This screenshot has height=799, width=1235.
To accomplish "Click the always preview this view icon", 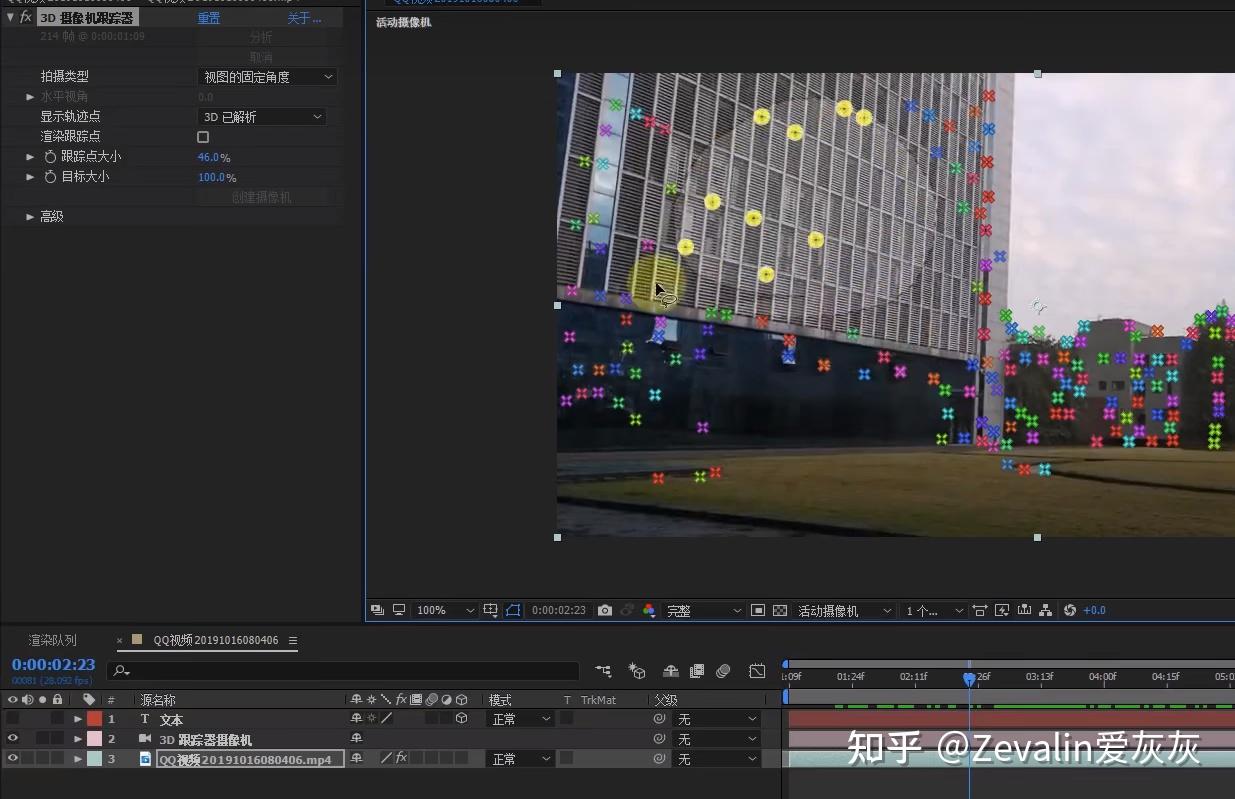I will click(377, 610).
